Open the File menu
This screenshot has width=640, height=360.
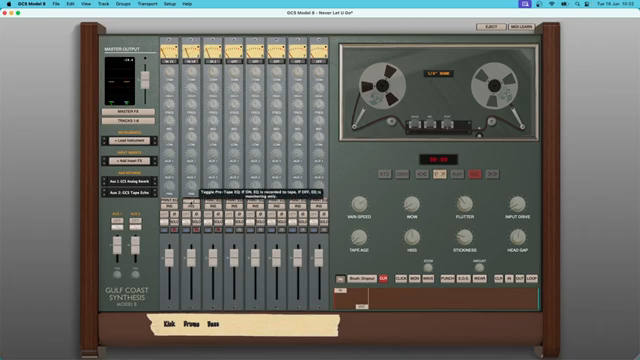pyautogui.click(x=56, y=4)
